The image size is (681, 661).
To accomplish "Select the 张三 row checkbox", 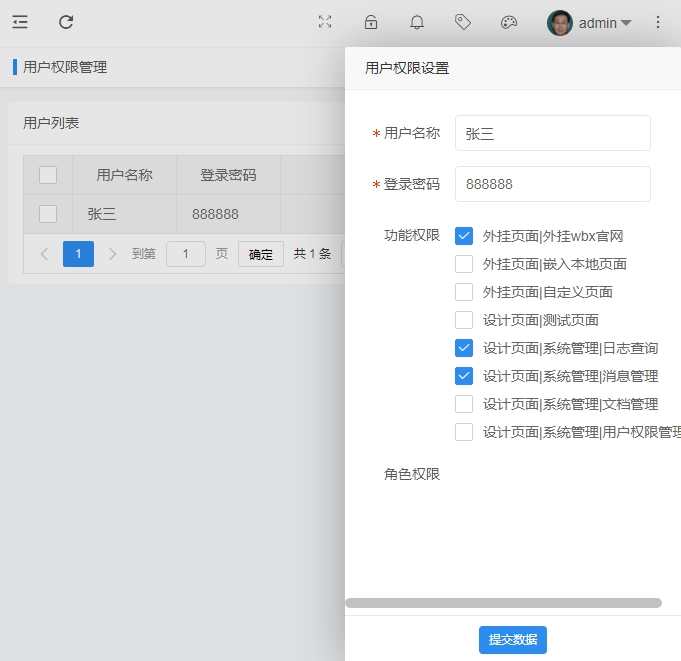I will [48, 214].
